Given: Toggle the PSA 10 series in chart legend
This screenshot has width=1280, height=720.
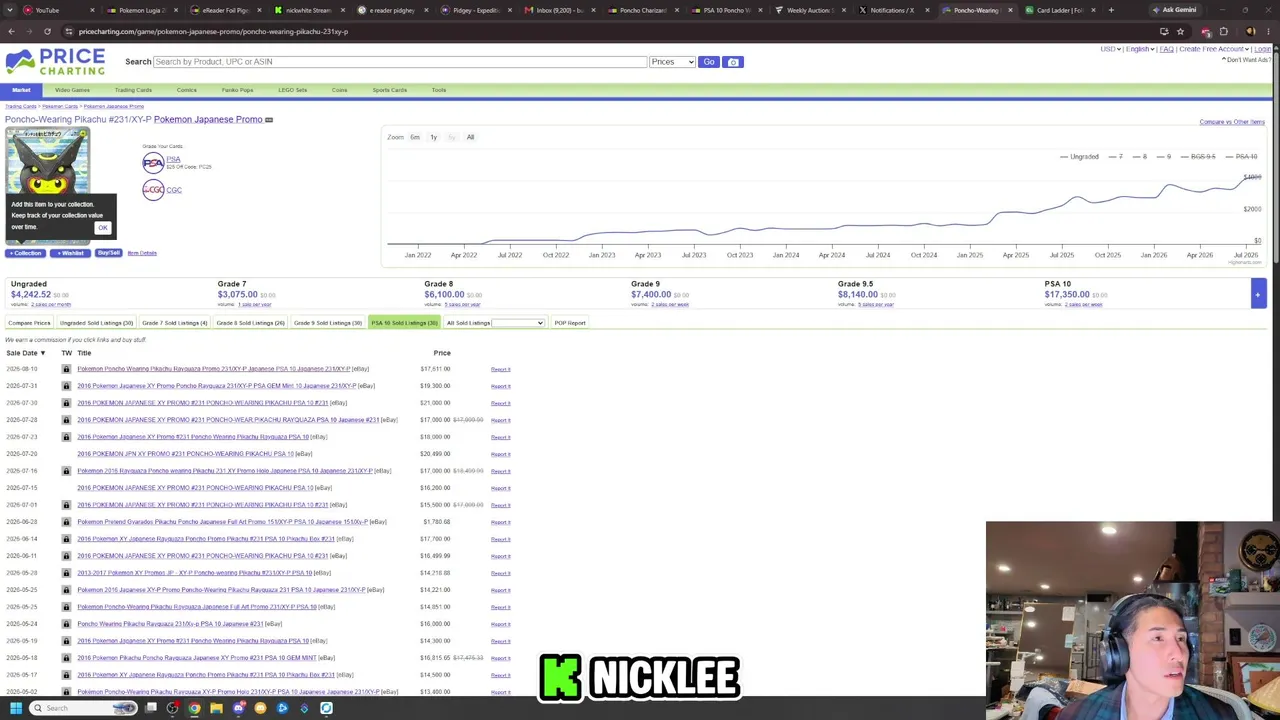Looking at the screenshot, I should click(1240, 157).
